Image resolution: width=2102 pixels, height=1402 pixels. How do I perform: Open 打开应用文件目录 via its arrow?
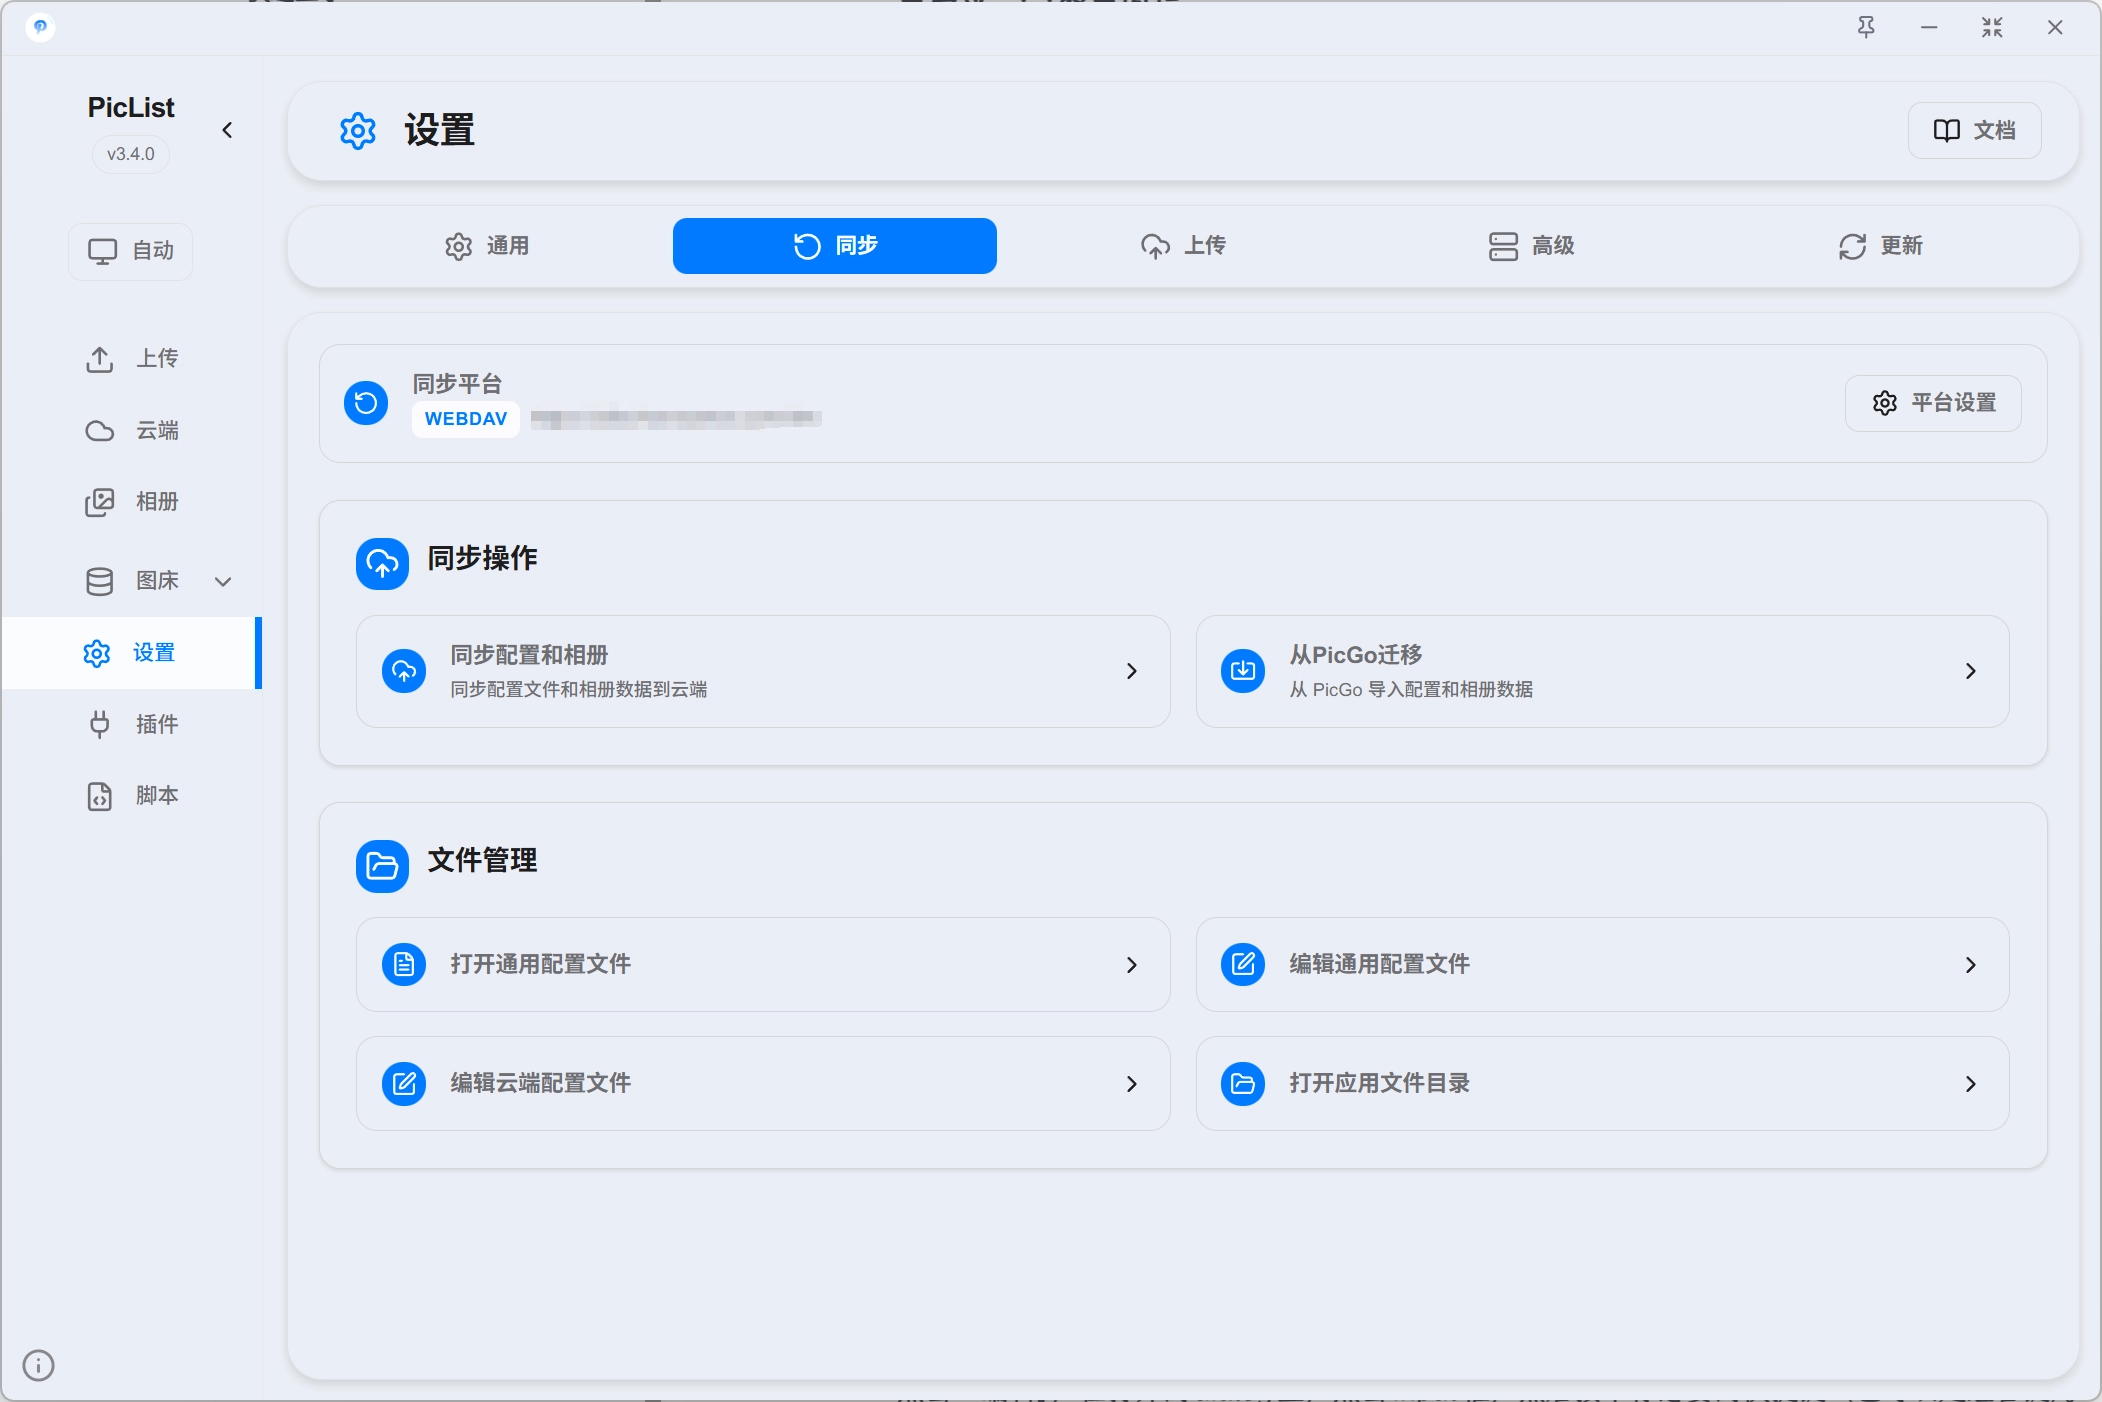[1971, 1084]
